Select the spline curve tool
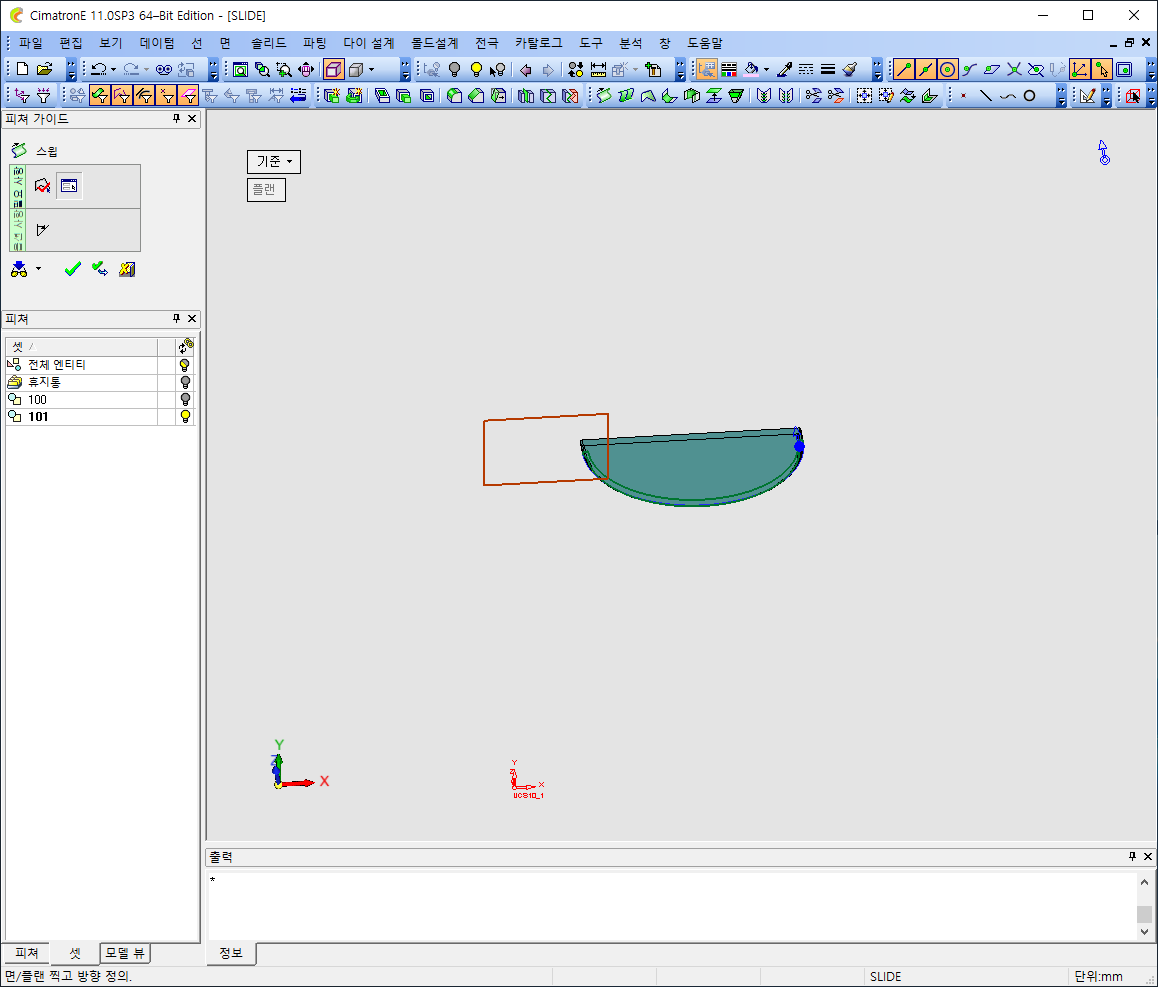Viewport: 1158px width, 987px height. tap(1007, 95)
